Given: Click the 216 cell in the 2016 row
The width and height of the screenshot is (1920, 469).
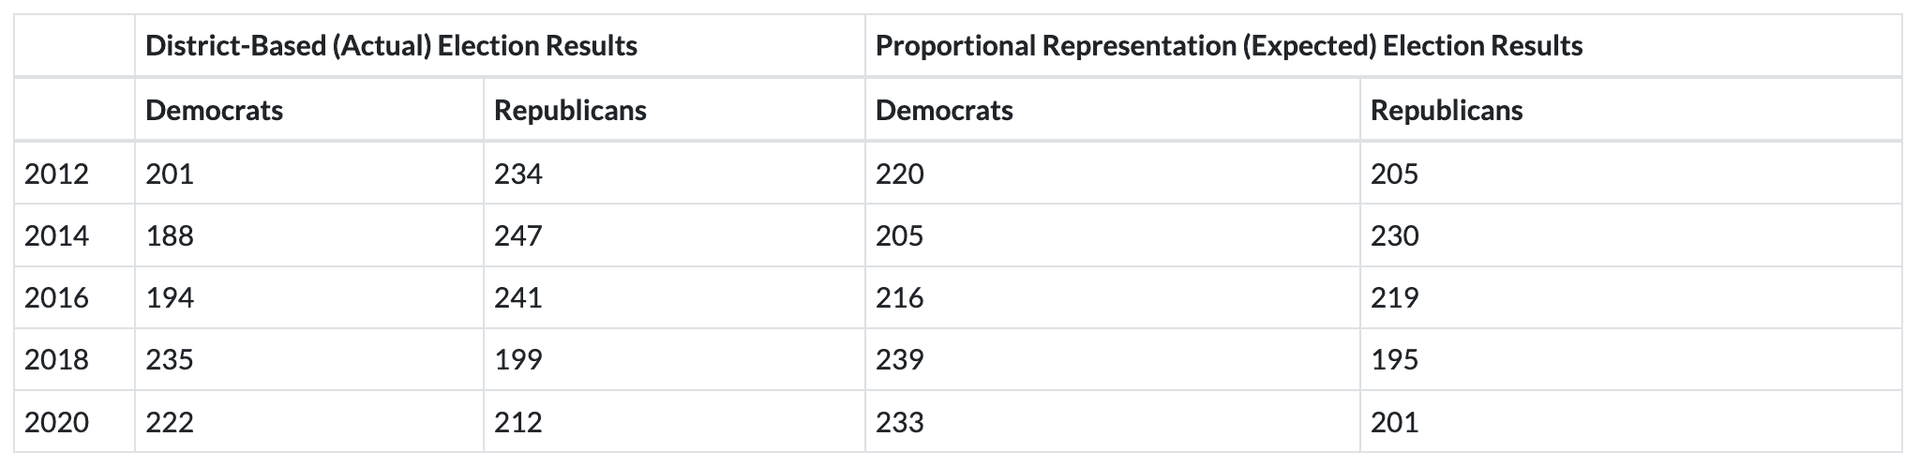Looking at the screenshot, I should pos(899,298).
